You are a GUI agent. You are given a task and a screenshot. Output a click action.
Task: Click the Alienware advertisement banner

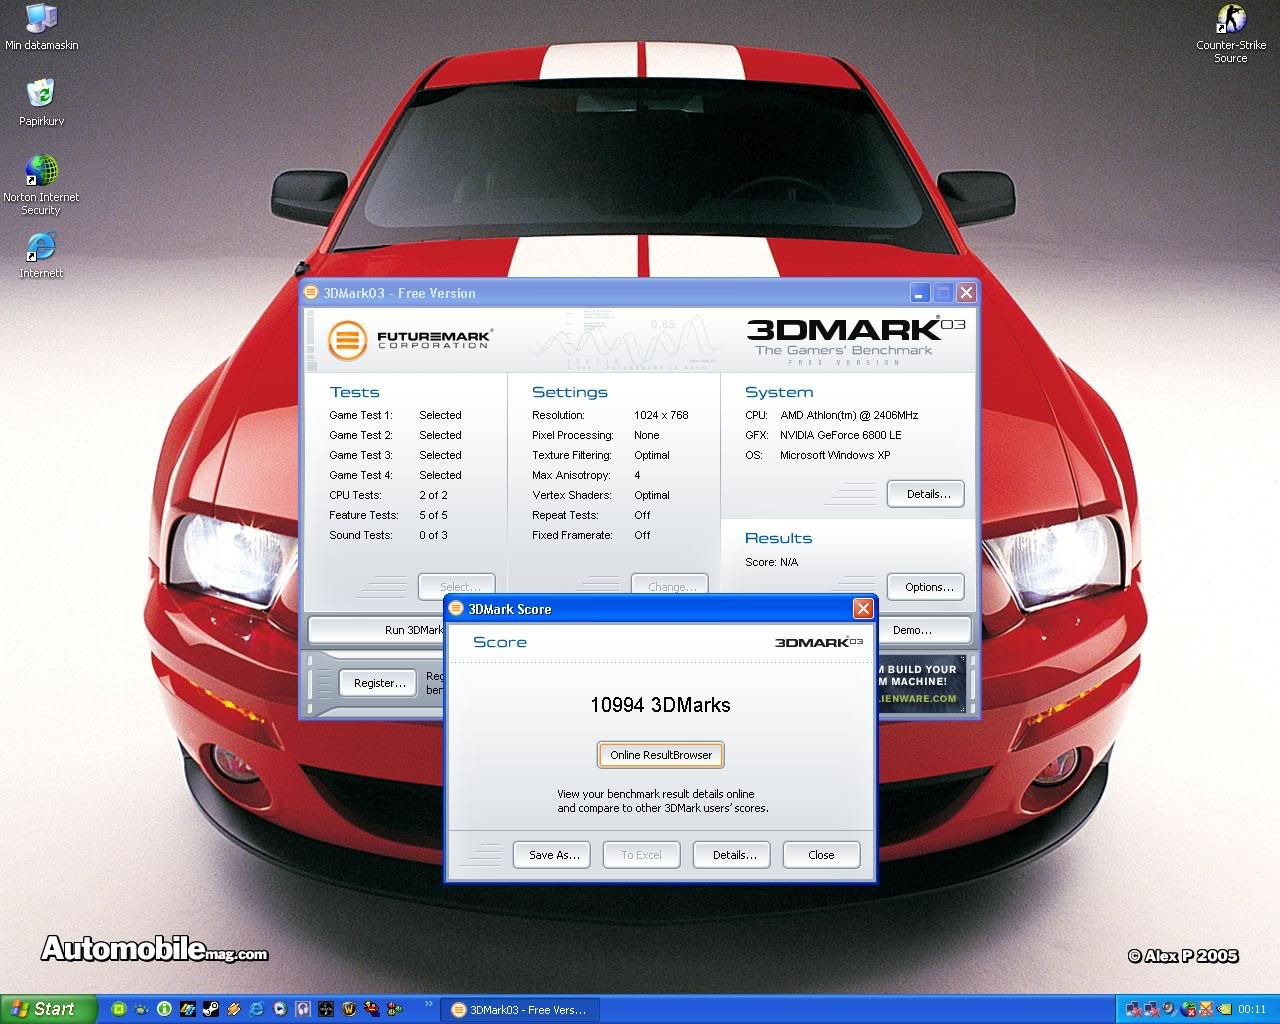[923, 683]
